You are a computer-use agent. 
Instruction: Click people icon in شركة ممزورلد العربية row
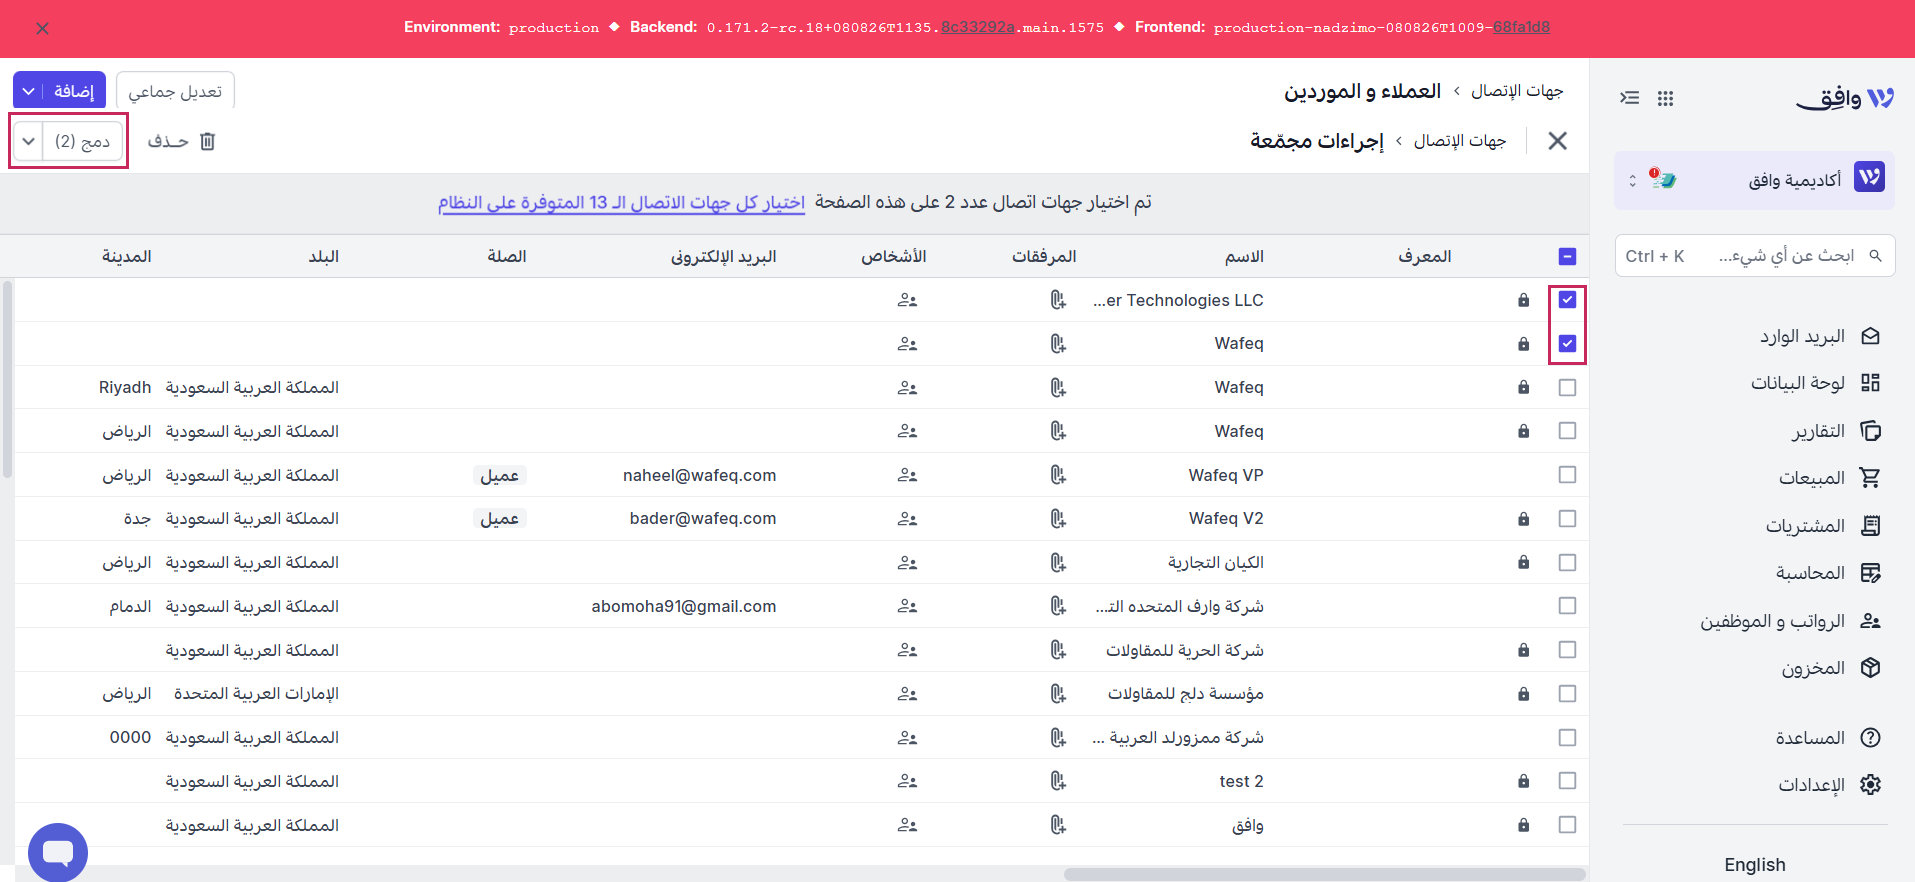(x=907, y=738)
